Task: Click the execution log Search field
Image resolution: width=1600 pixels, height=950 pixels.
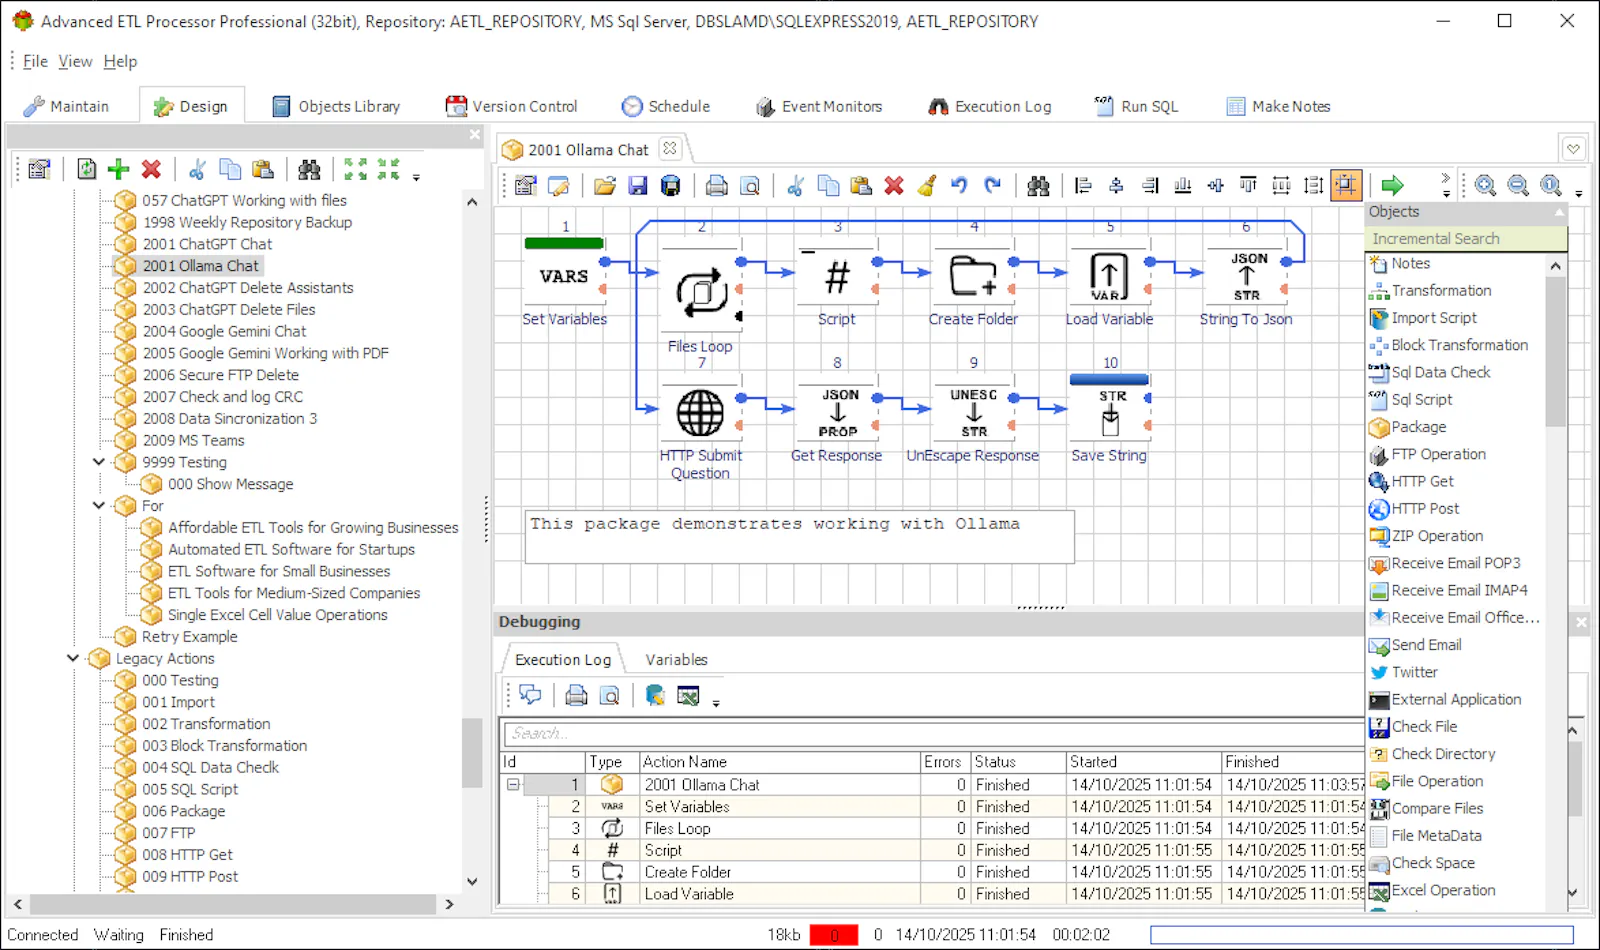Action: (x=932, y=733)
